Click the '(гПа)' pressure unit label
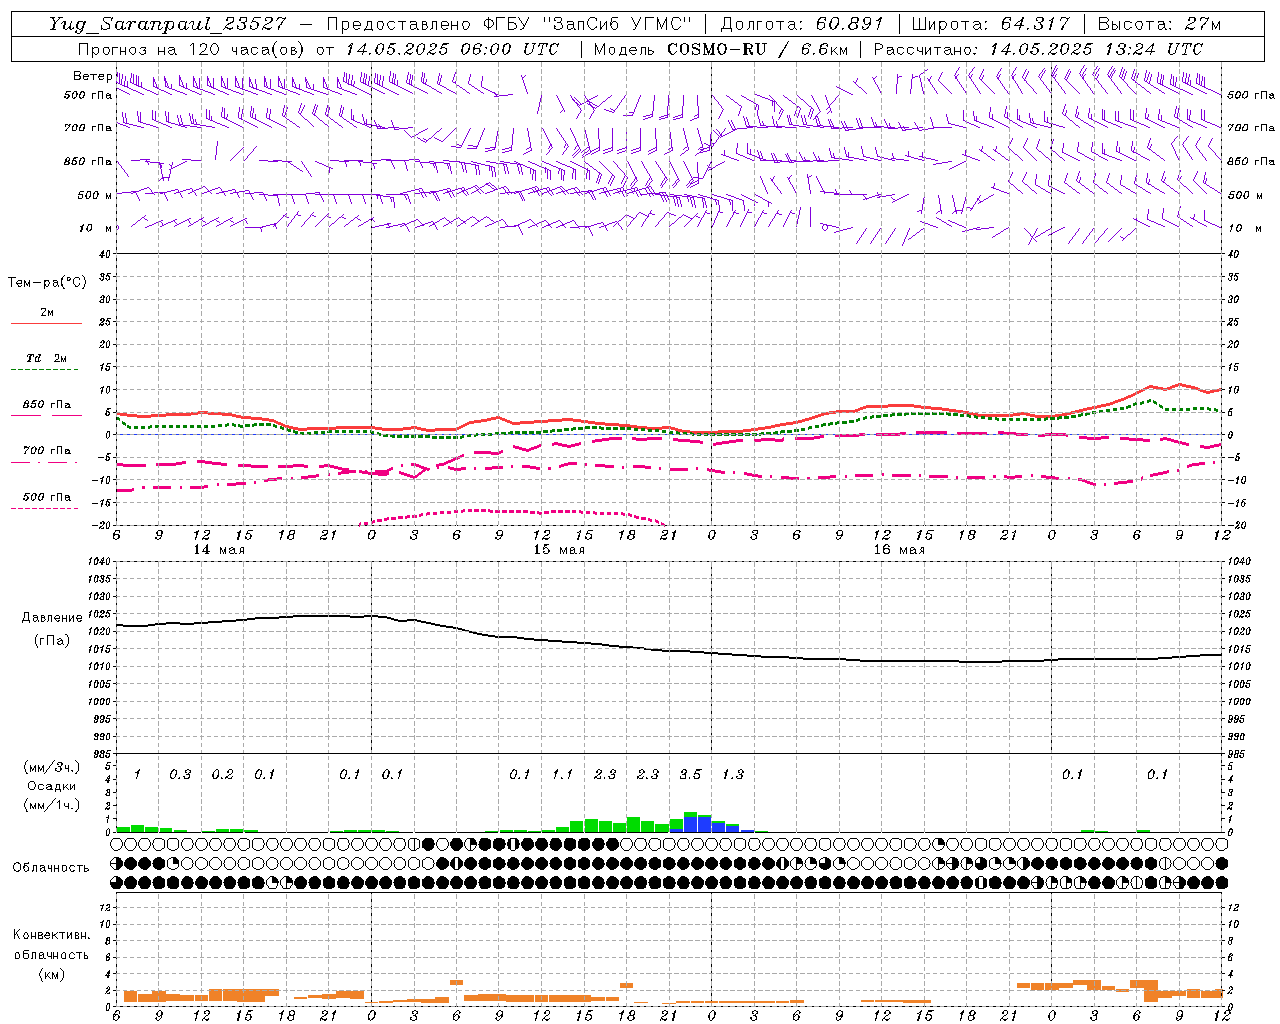Screen dimensions: 1280x1024 click(52, 640)
